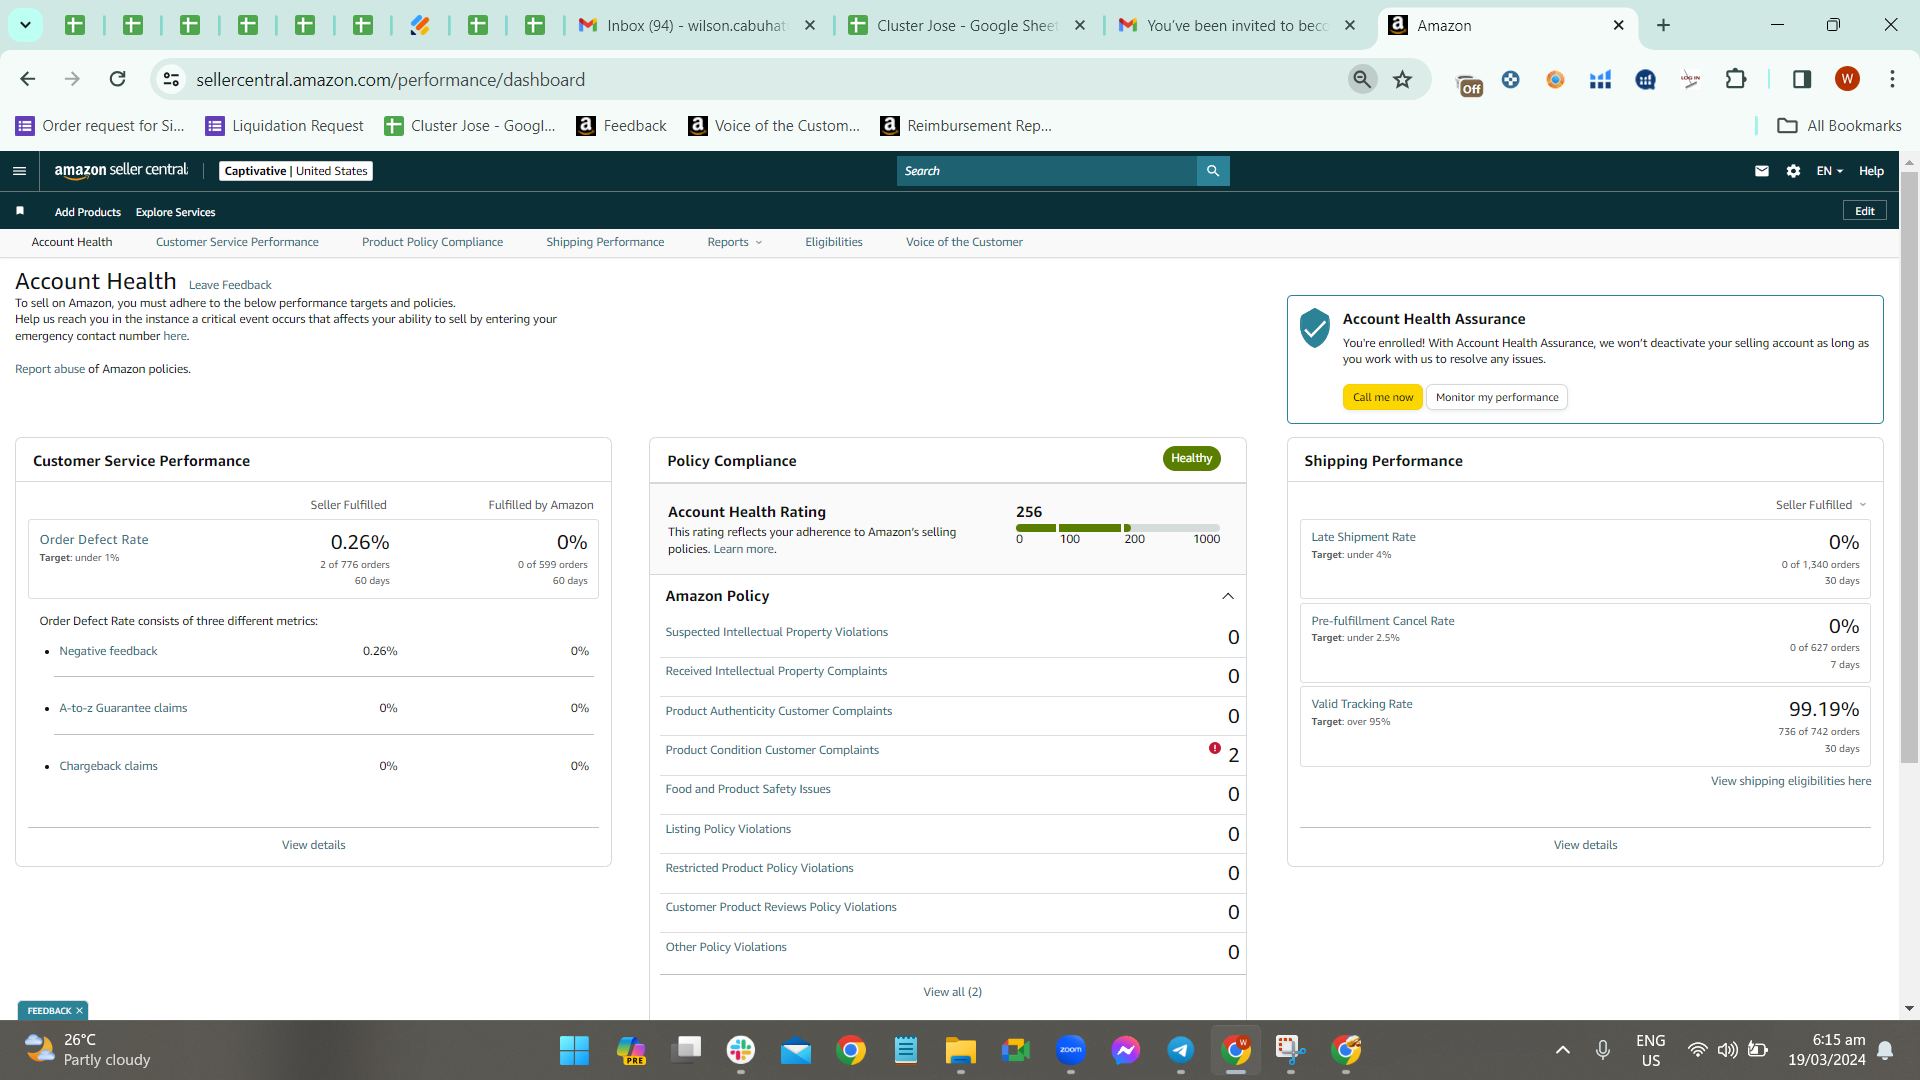Image resolution: width=1920 pixels, height=1080 pixels.
Task: Click the browser back arrow
Action: pyautogui.click(x=28, y=79)
